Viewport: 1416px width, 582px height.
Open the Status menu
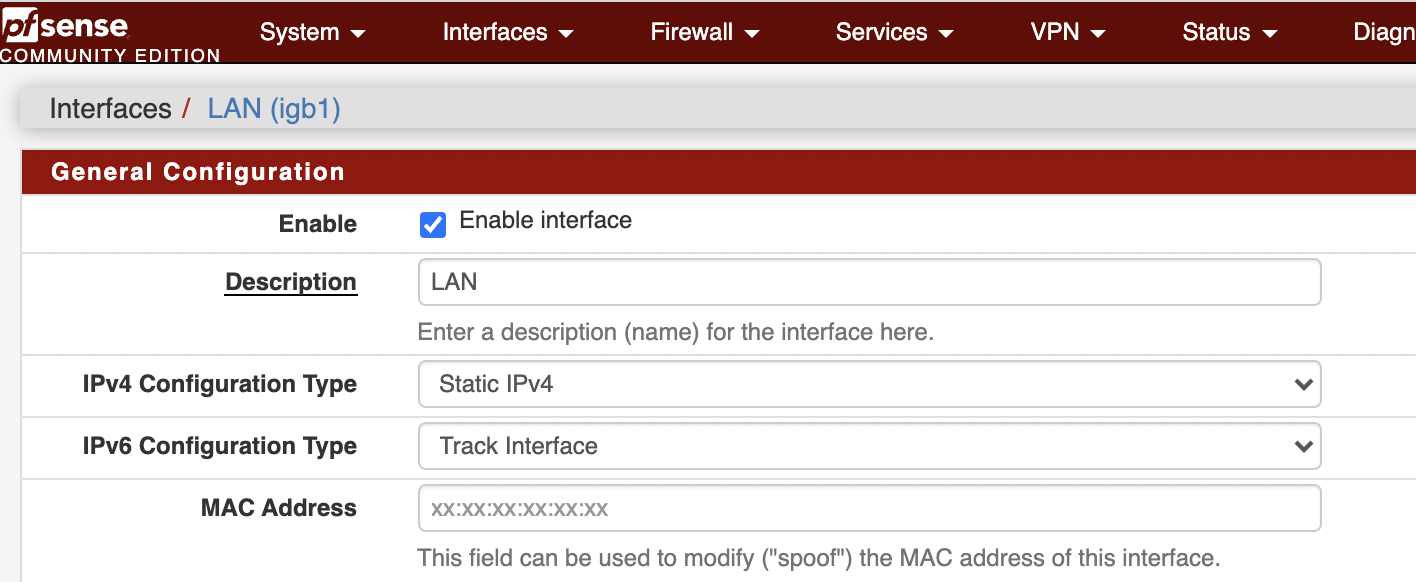pyautogui.click(x=1230, y=32)
